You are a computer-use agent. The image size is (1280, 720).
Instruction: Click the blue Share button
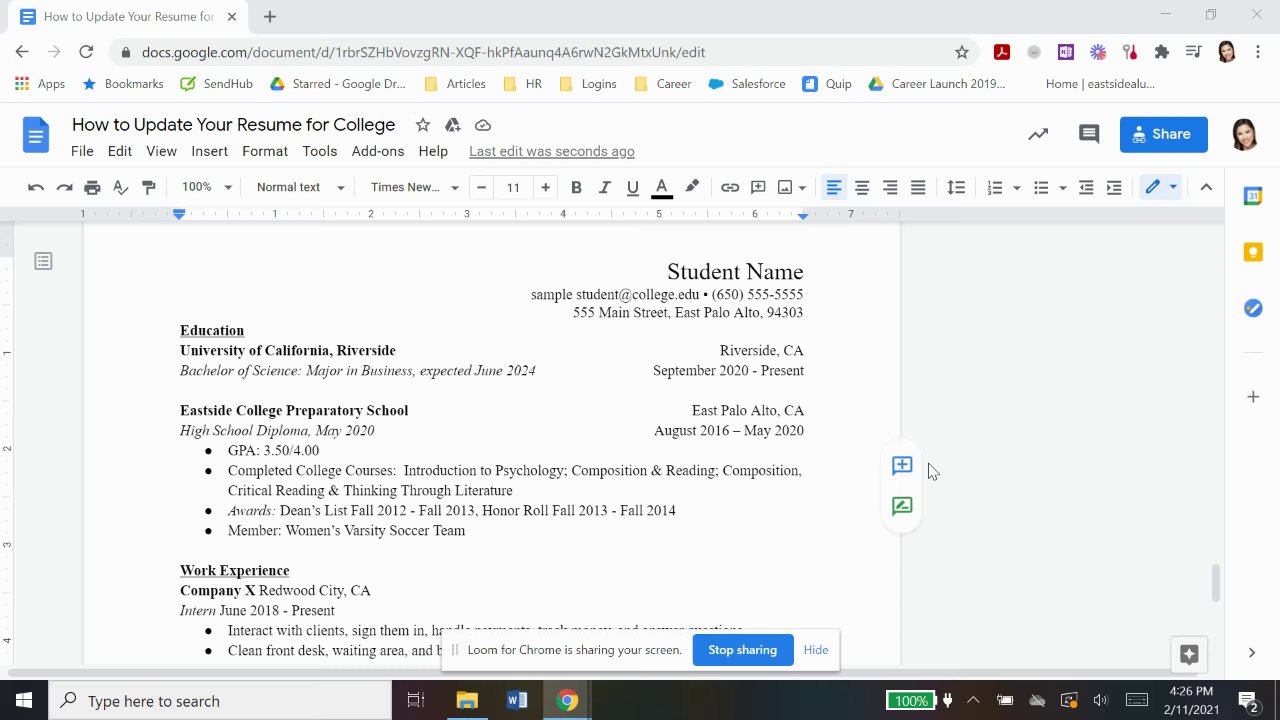pyautogui.click(x=1164, y=134)
